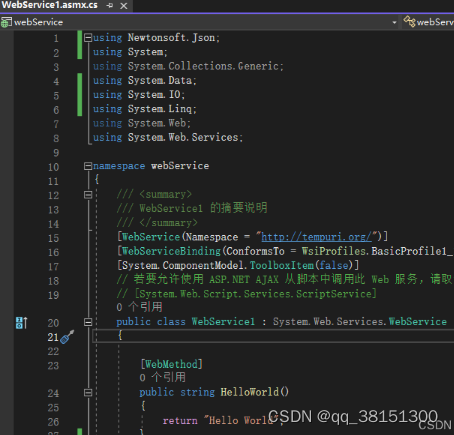Click the '0 个引用' lens above class WebService1
454x435 pixels.
(139, 307)
